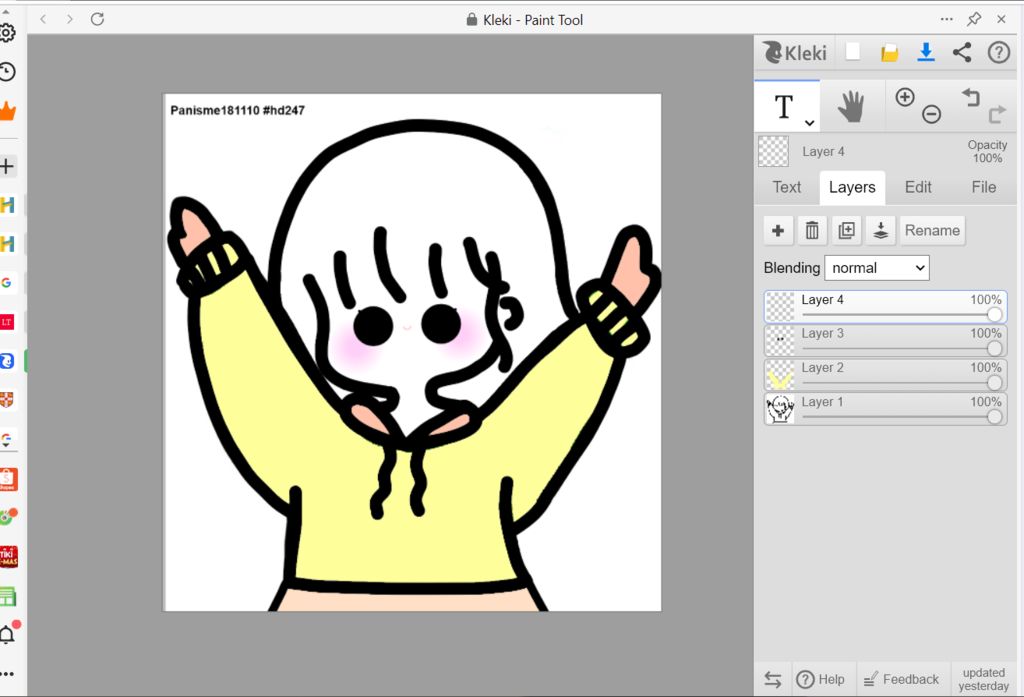Click the 'Layer 2' name label
This screenshot has width=1024, height=697.
[x=822, y=367]
